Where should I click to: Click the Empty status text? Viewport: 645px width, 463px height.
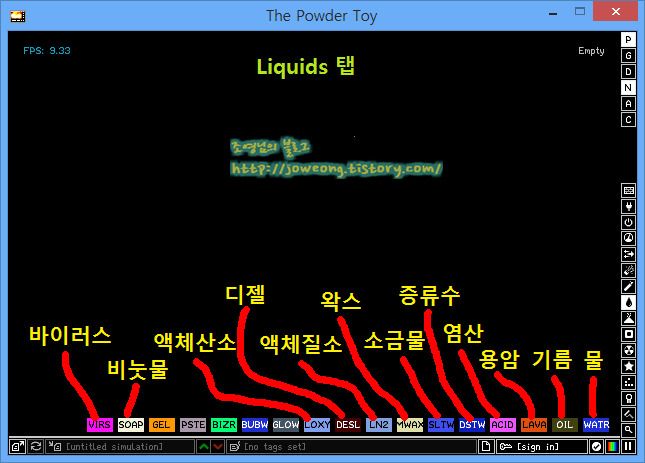coord(591,51)
